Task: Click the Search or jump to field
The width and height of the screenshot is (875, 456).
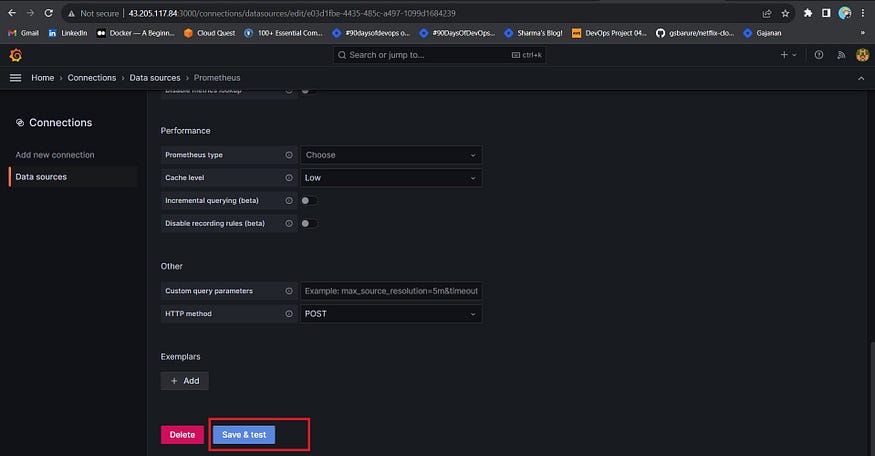Action: tap(439, 55)
